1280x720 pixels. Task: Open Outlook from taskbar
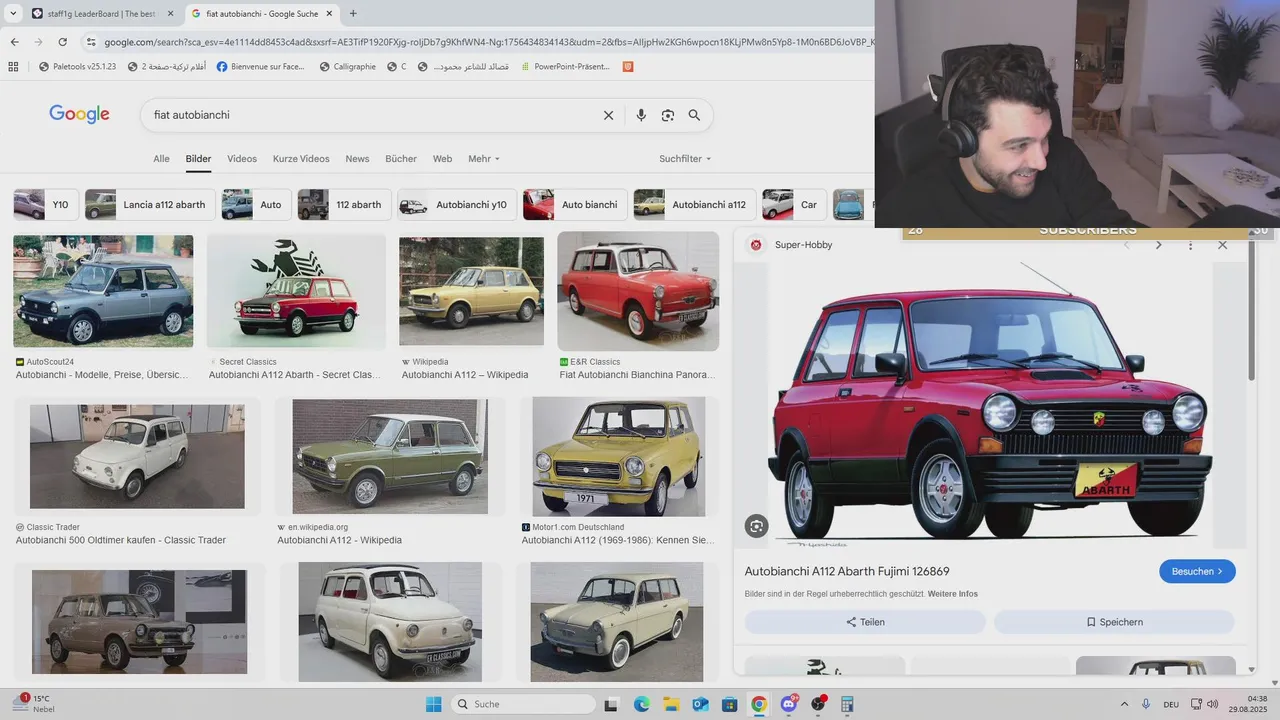click(701, 704)
